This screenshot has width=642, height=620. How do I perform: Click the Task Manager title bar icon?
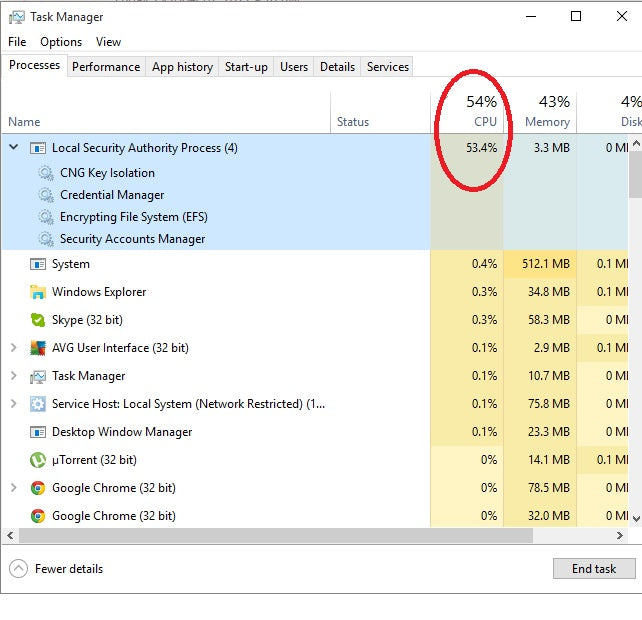click(x=17, y=17)
